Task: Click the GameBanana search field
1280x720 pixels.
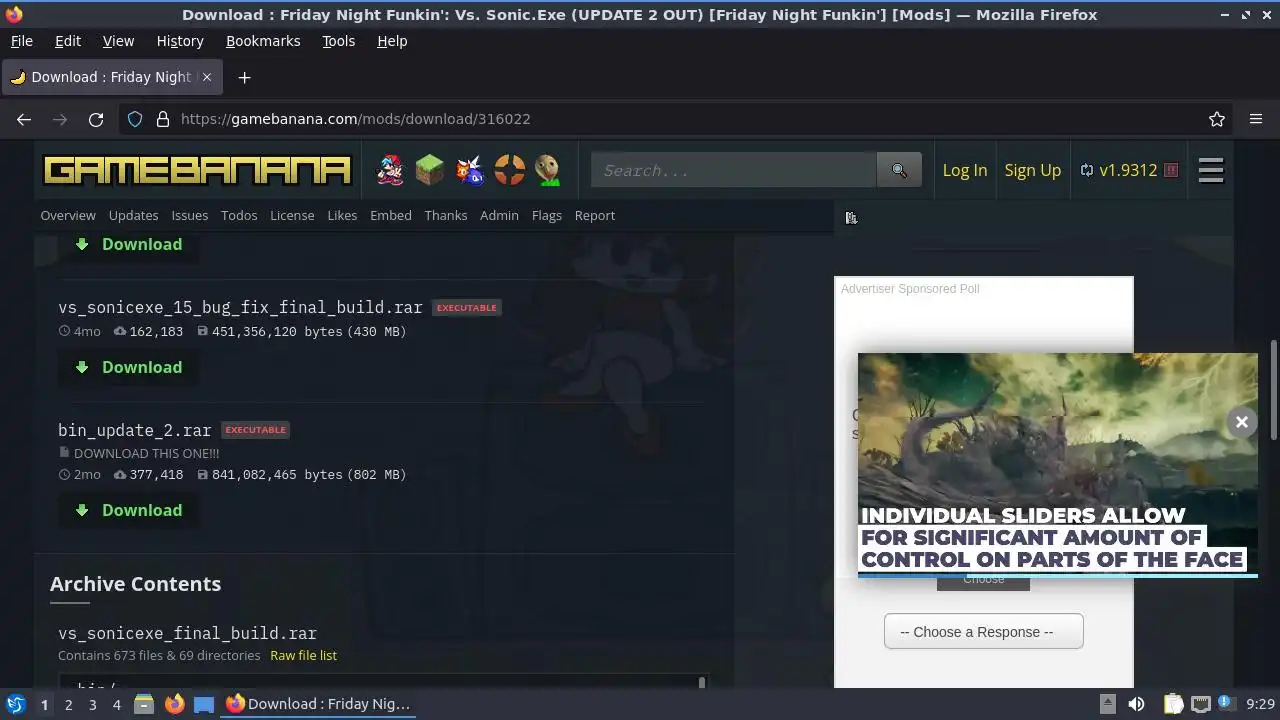Action: click(734, 170)
